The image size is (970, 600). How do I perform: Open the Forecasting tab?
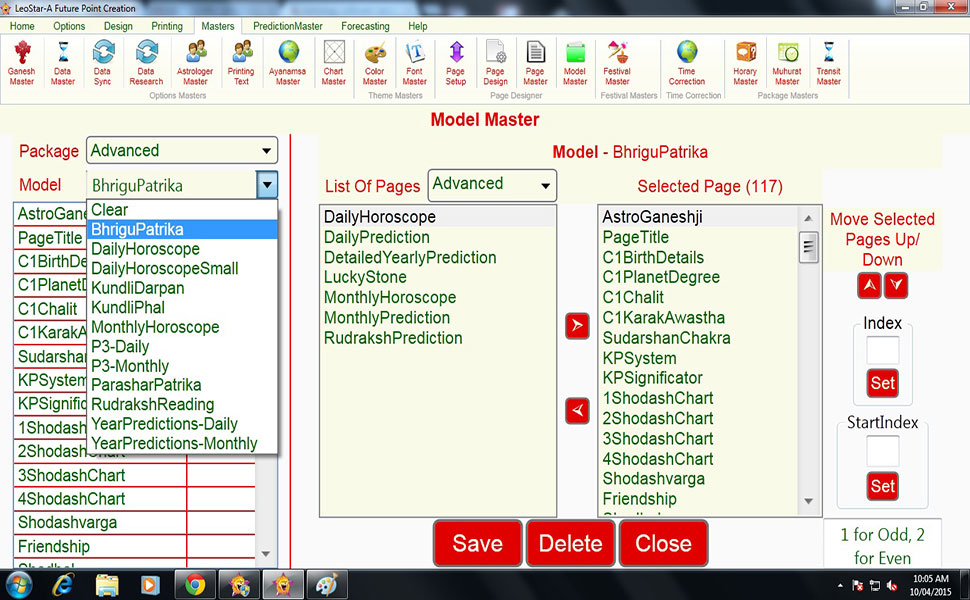[x=365, y=26]
